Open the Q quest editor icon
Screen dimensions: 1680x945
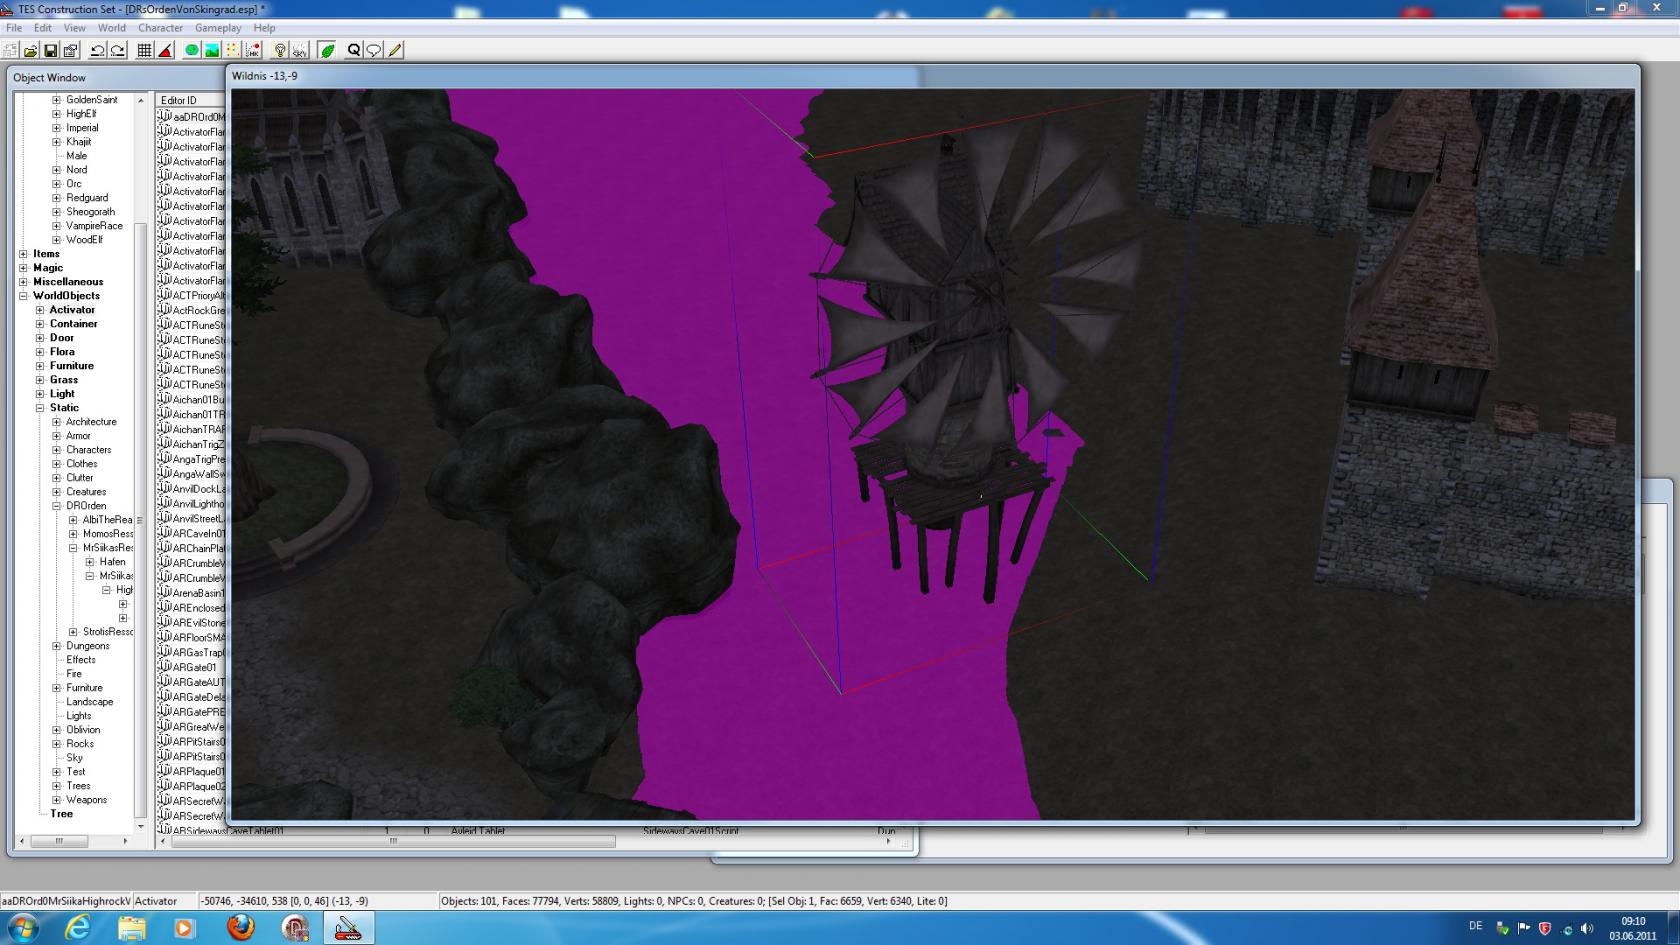(x=353, y=50)
